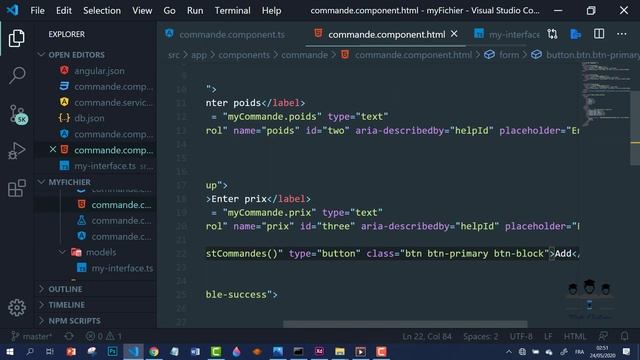Open the Go menu
This screenshot has width=640, height=360.
pos(169,11)
